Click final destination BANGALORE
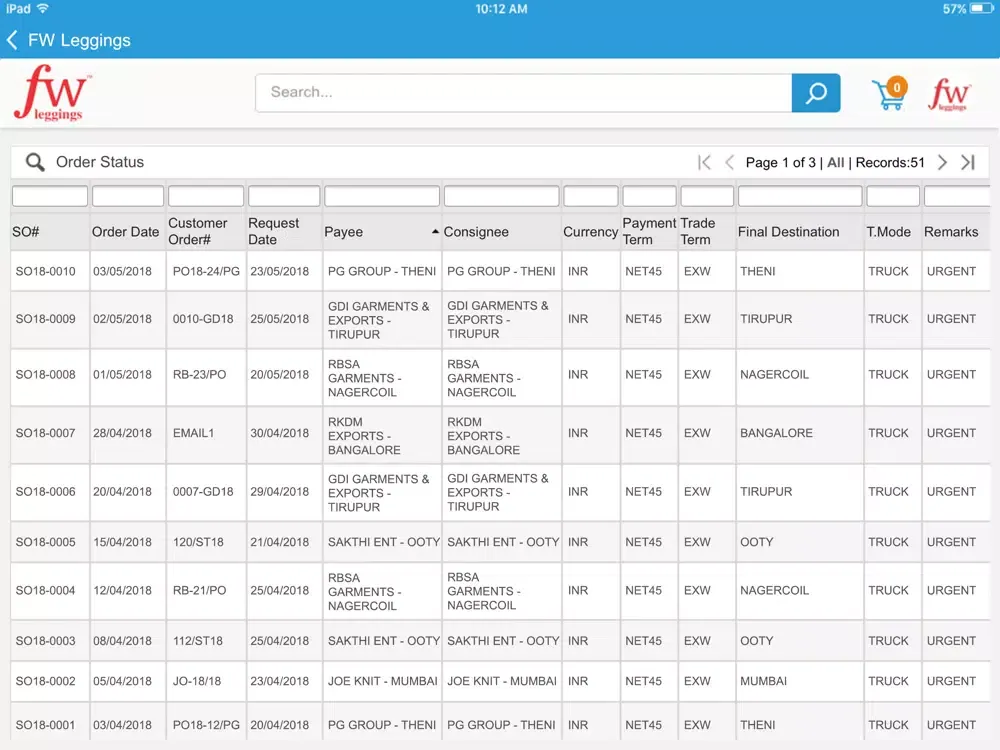 [x=776, y=434]
